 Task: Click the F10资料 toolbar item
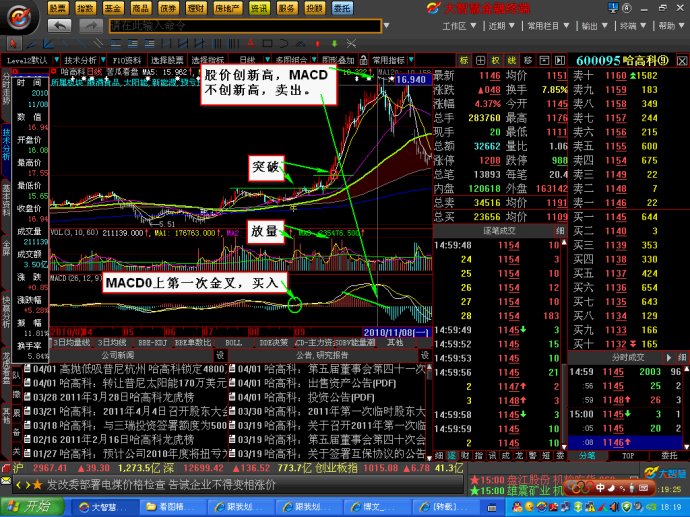[127, 60]
